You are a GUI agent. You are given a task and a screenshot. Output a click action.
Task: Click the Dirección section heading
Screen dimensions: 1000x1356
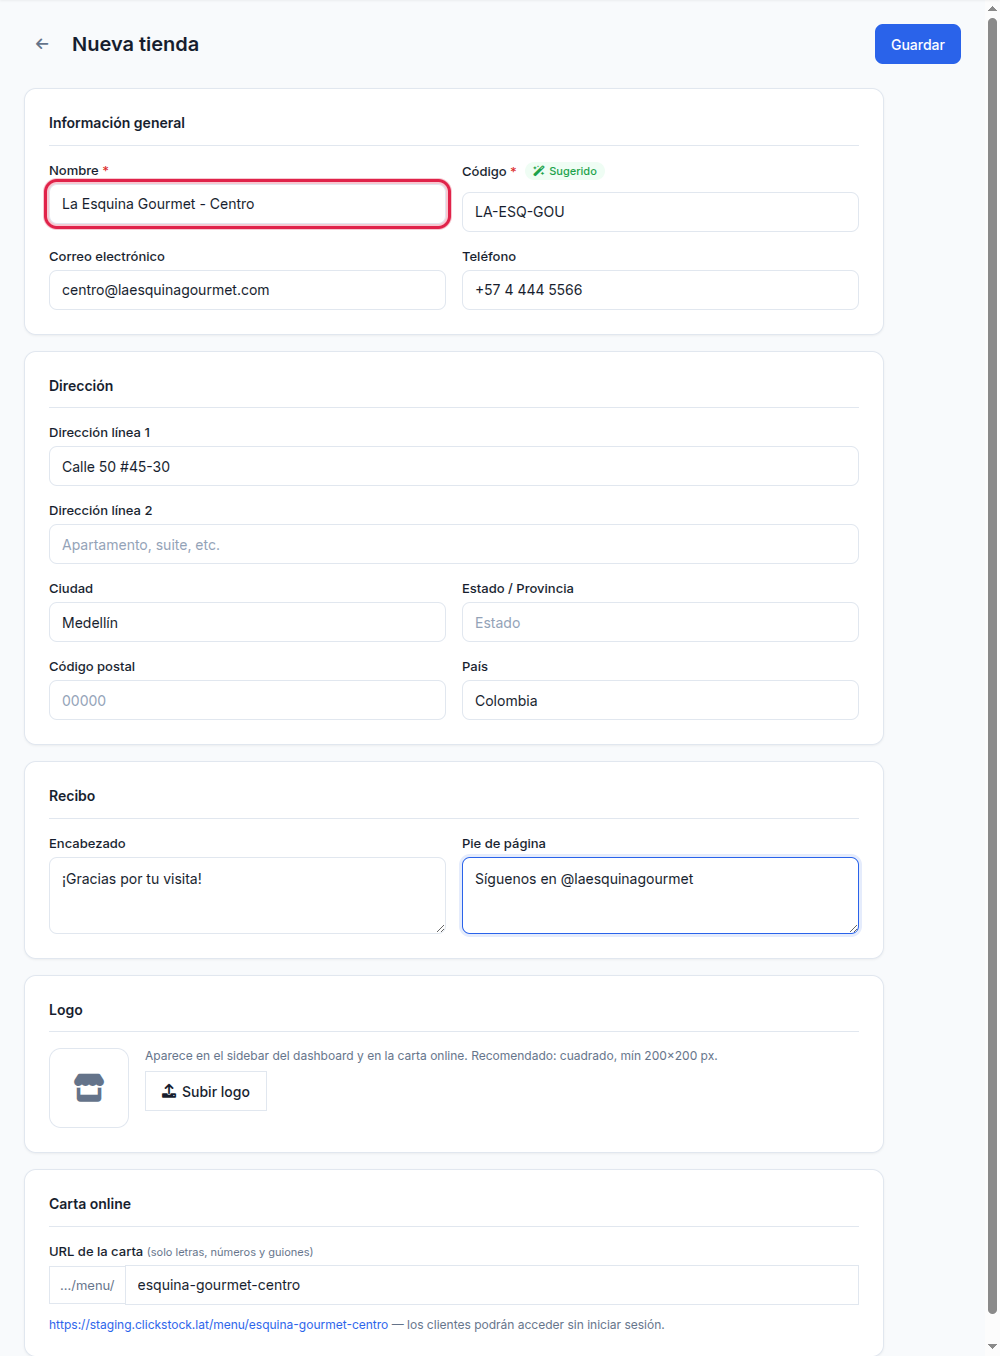click(81, 386)
